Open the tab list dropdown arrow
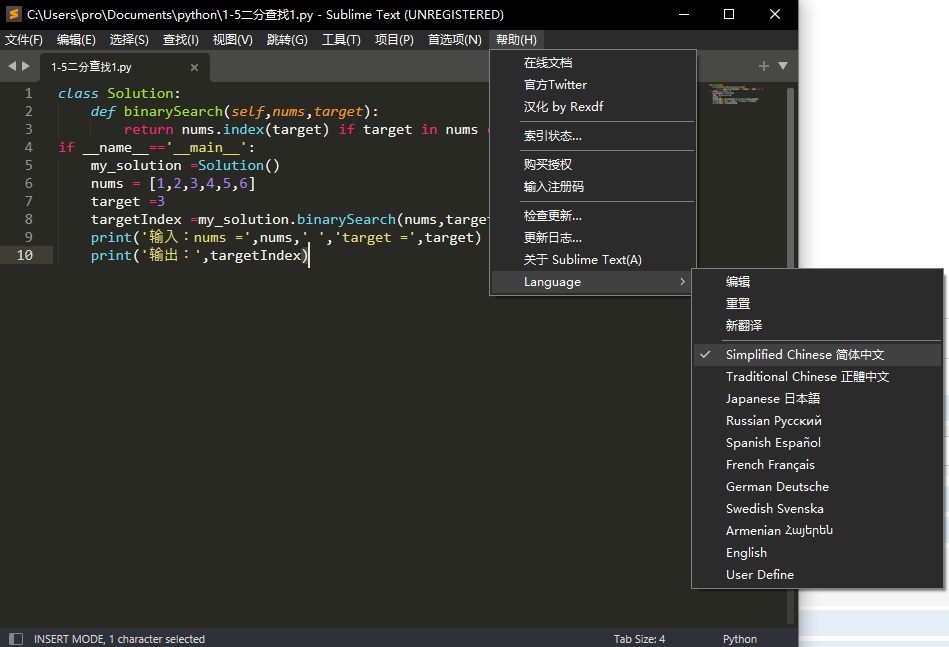This screenshot has height=647, width=949. click(x=783, y=65)
